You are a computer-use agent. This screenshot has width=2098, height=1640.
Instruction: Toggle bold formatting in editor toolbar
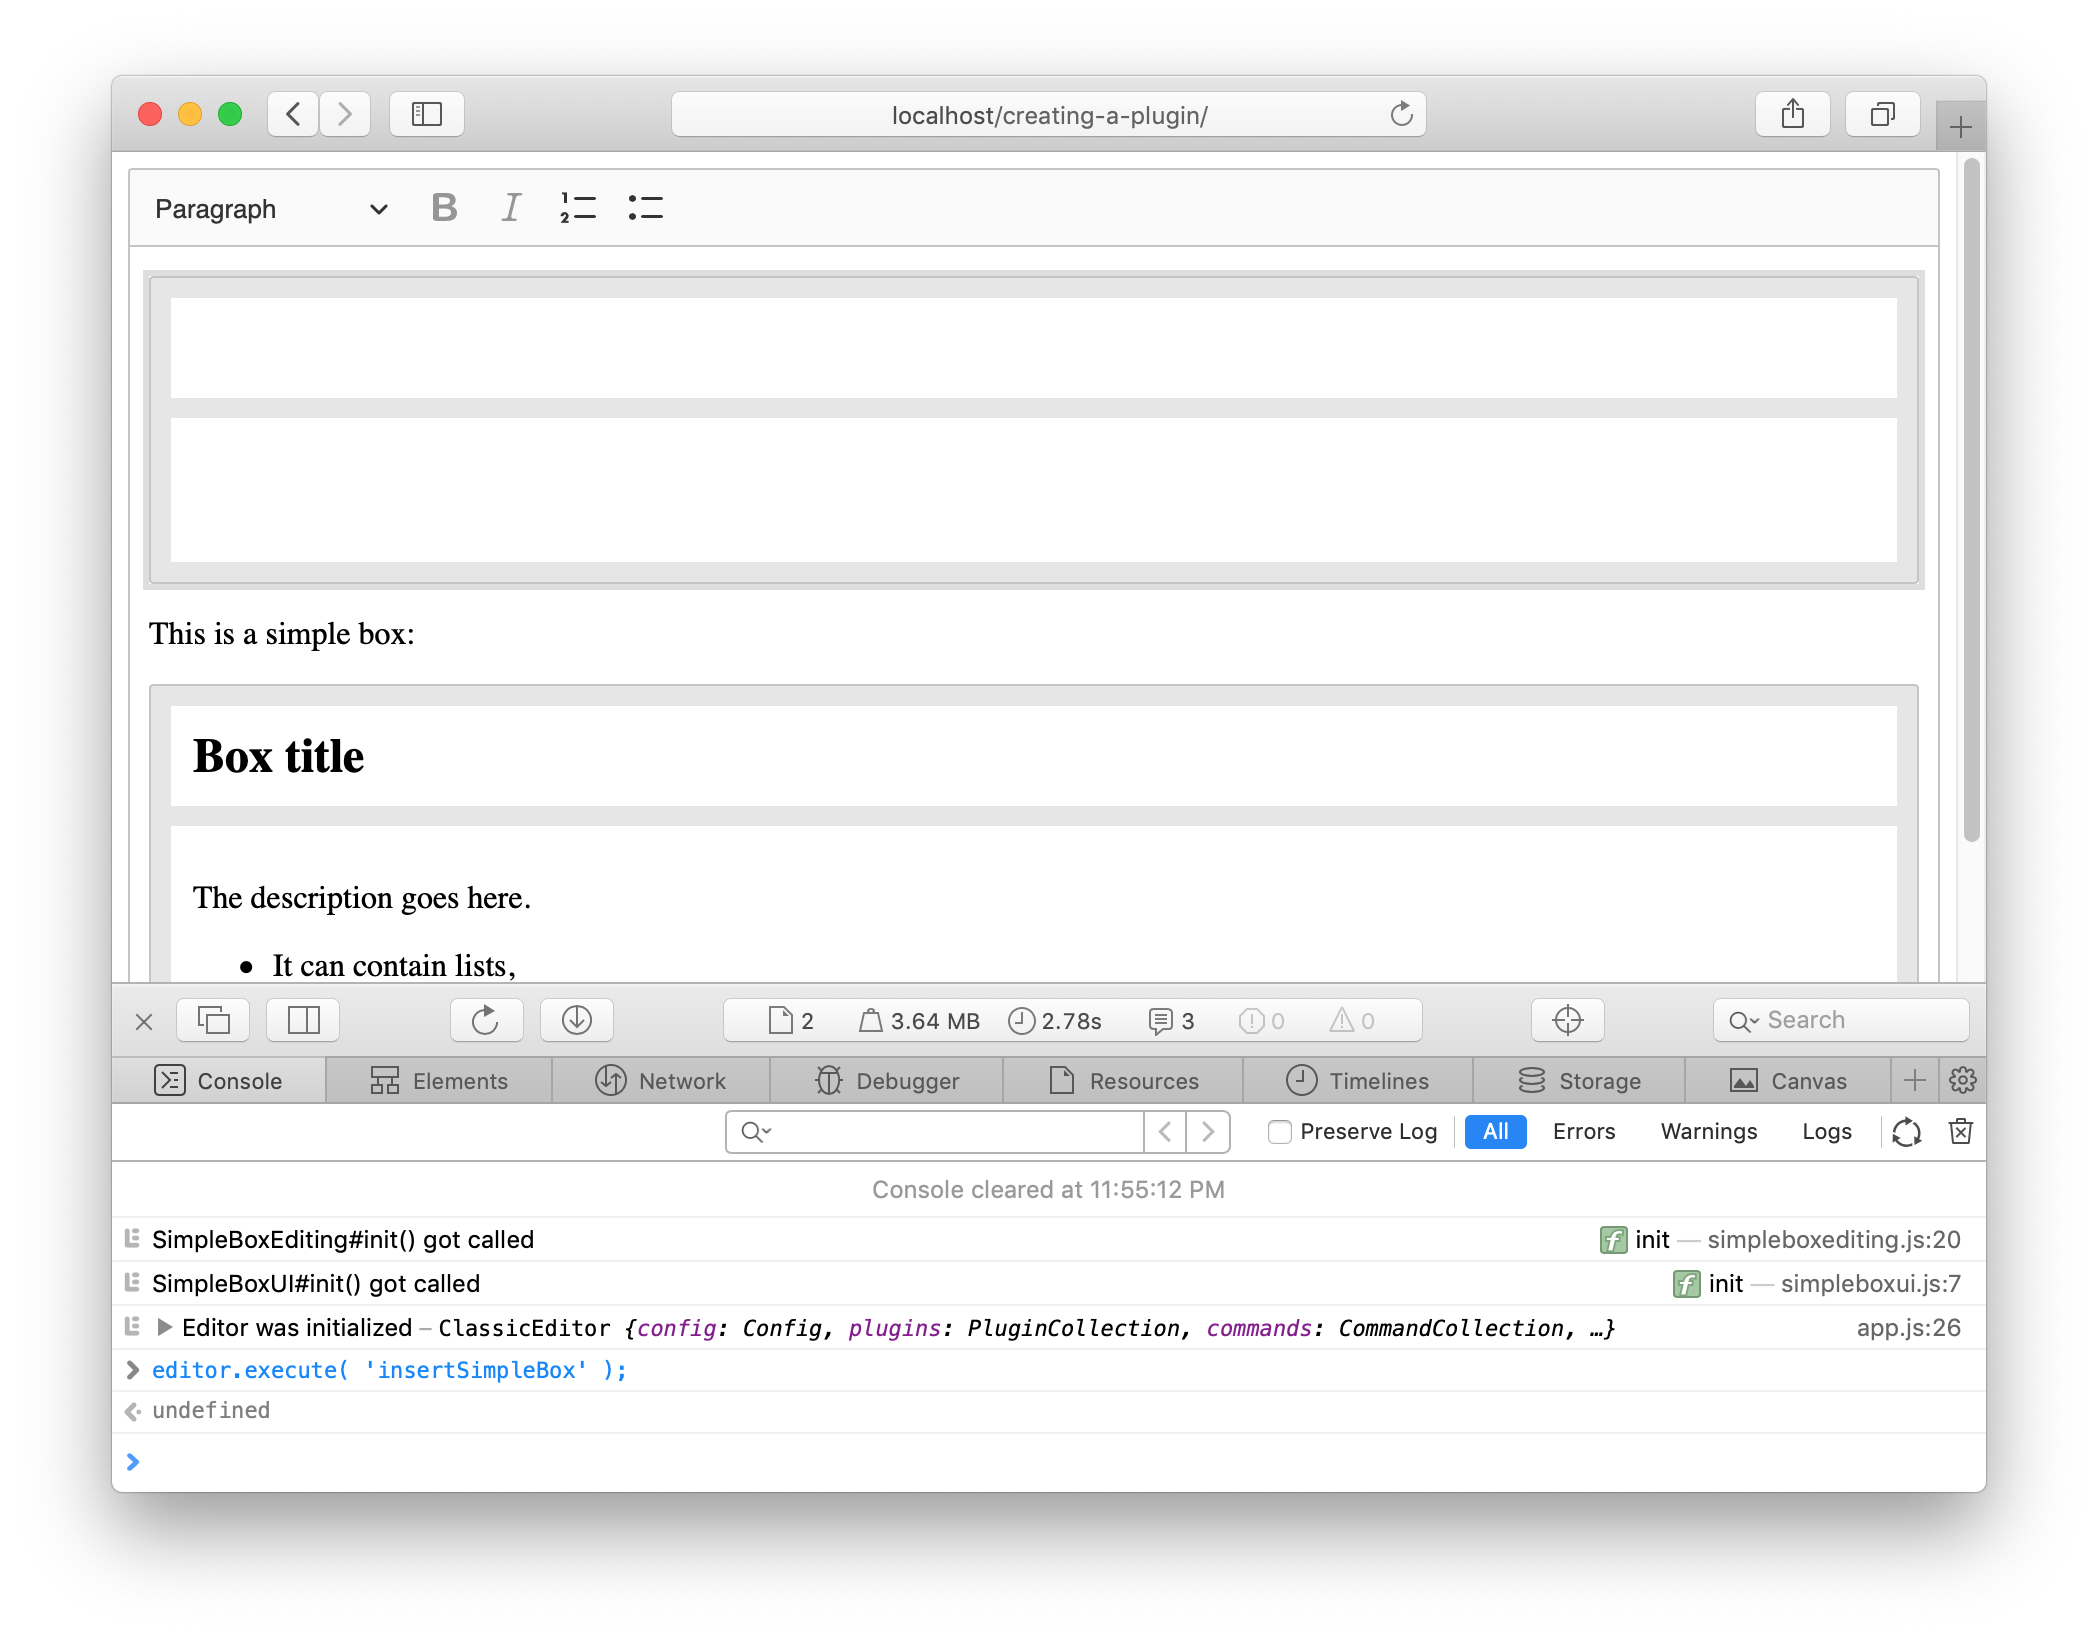pos(444,208)
